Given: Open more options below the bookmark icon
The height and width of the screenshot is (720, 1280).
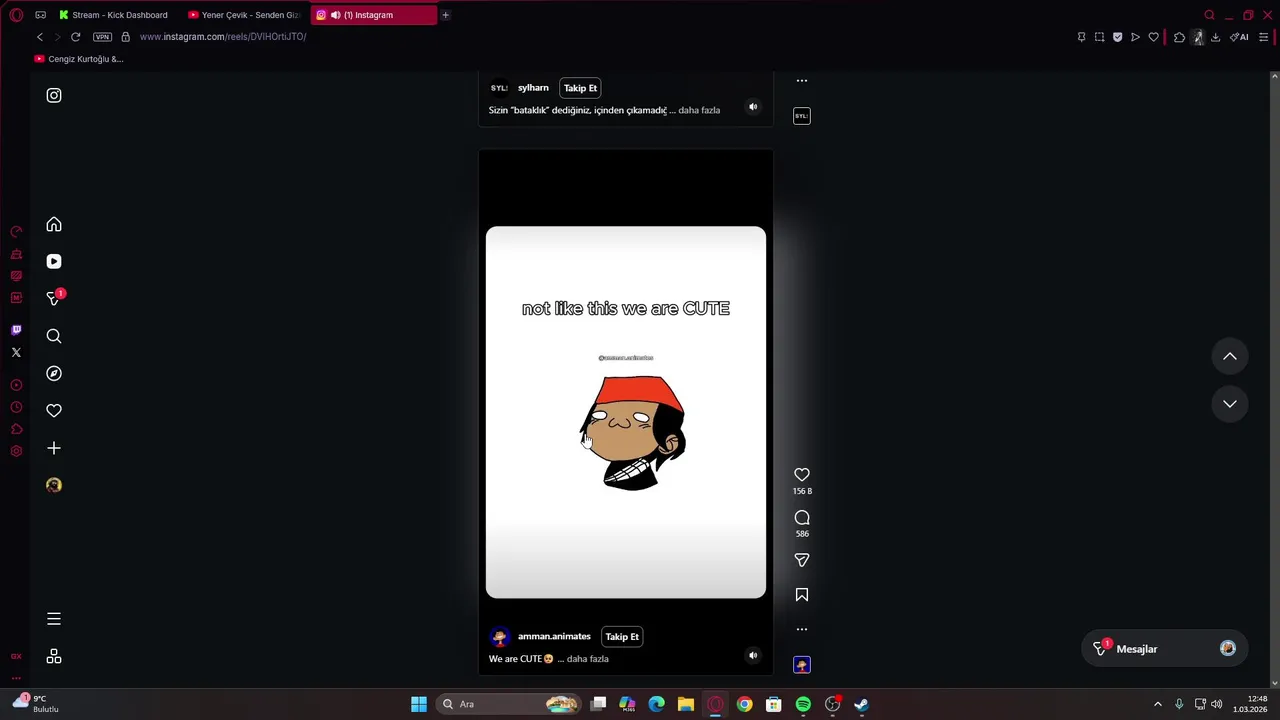Looking at the screenshot, I should pyautogui.click(x=802, y=630).
